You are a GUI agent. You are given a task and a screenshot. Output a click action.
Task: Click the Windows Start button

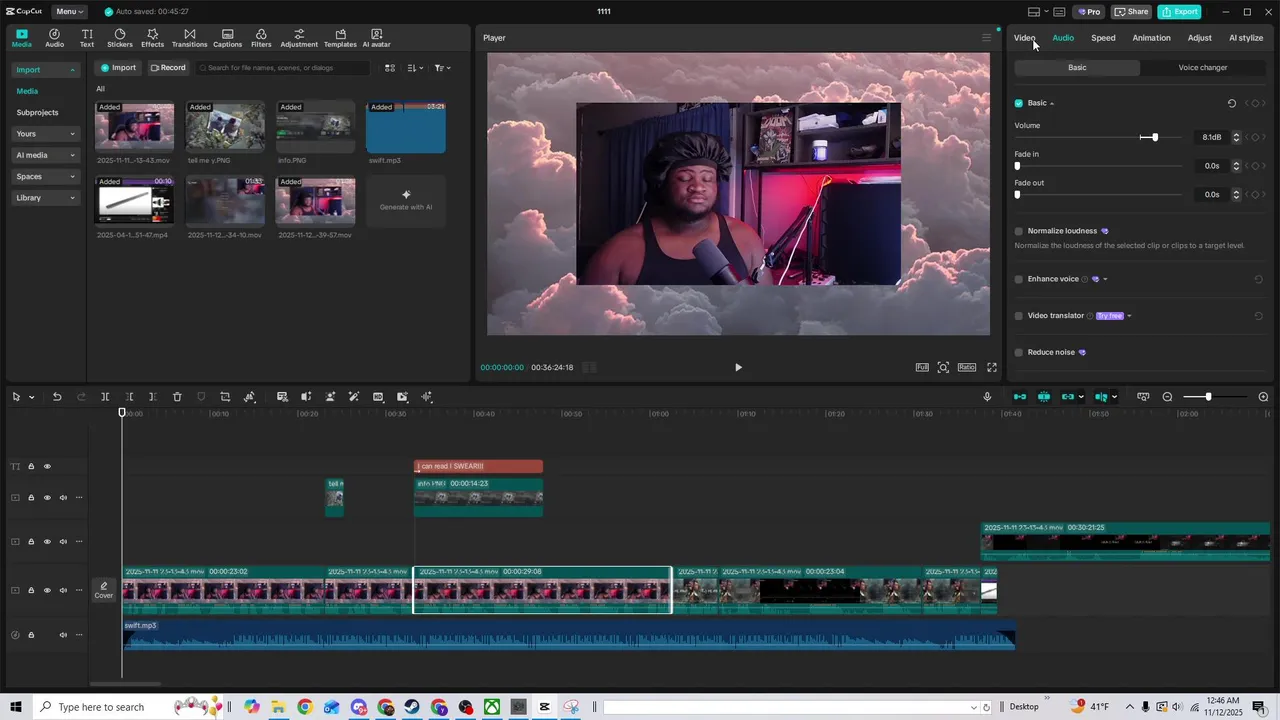[x=16, y=707]
